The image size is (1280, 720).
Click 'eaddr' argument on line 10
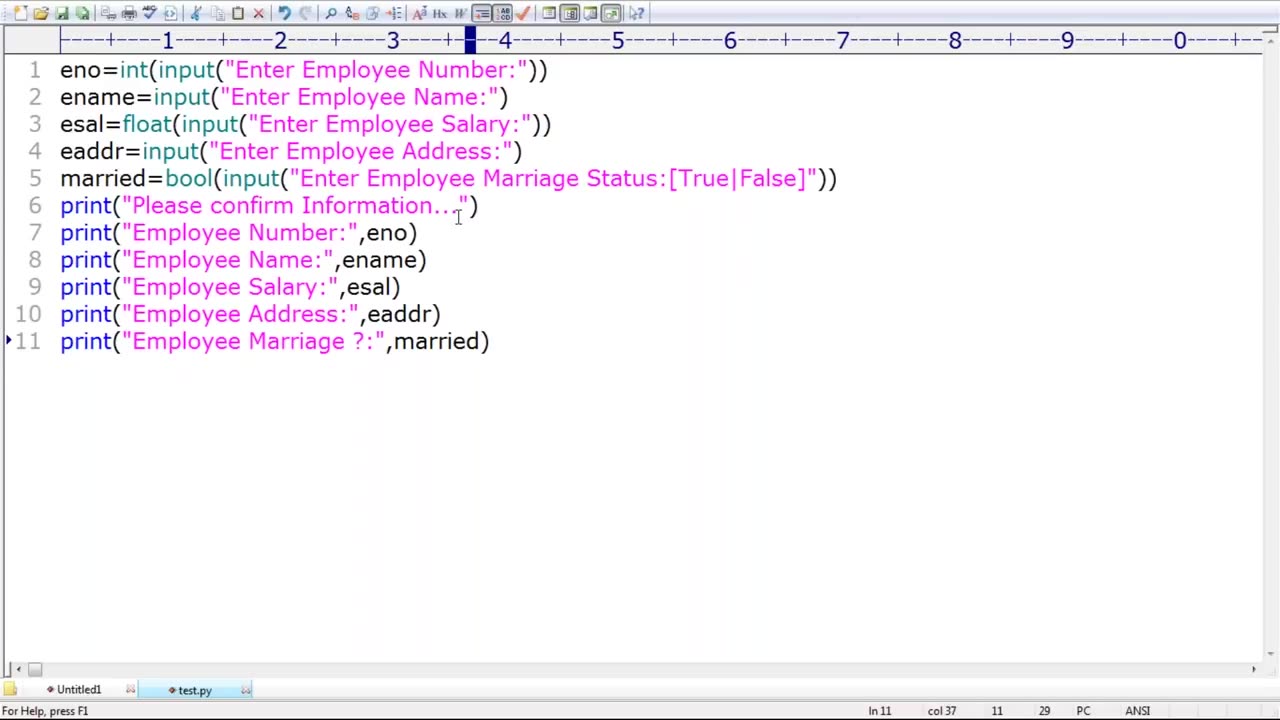pyautogui.click(x=399, y=314)
